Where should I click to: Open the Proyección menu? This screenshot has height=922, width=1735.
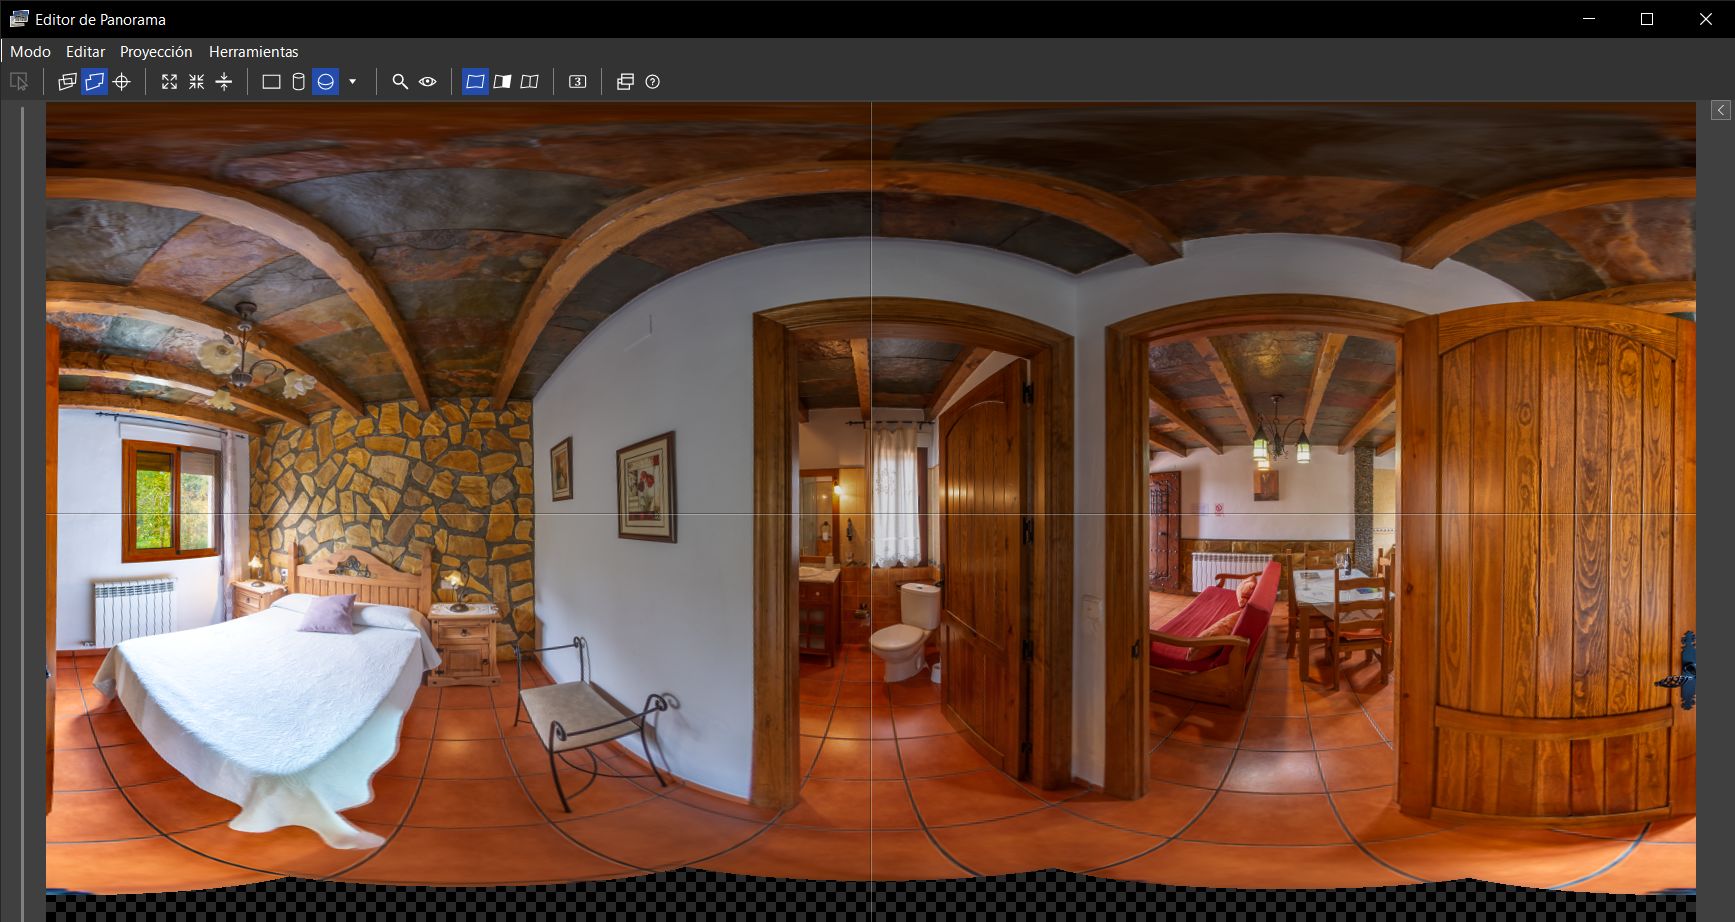[x=156, y=52]
